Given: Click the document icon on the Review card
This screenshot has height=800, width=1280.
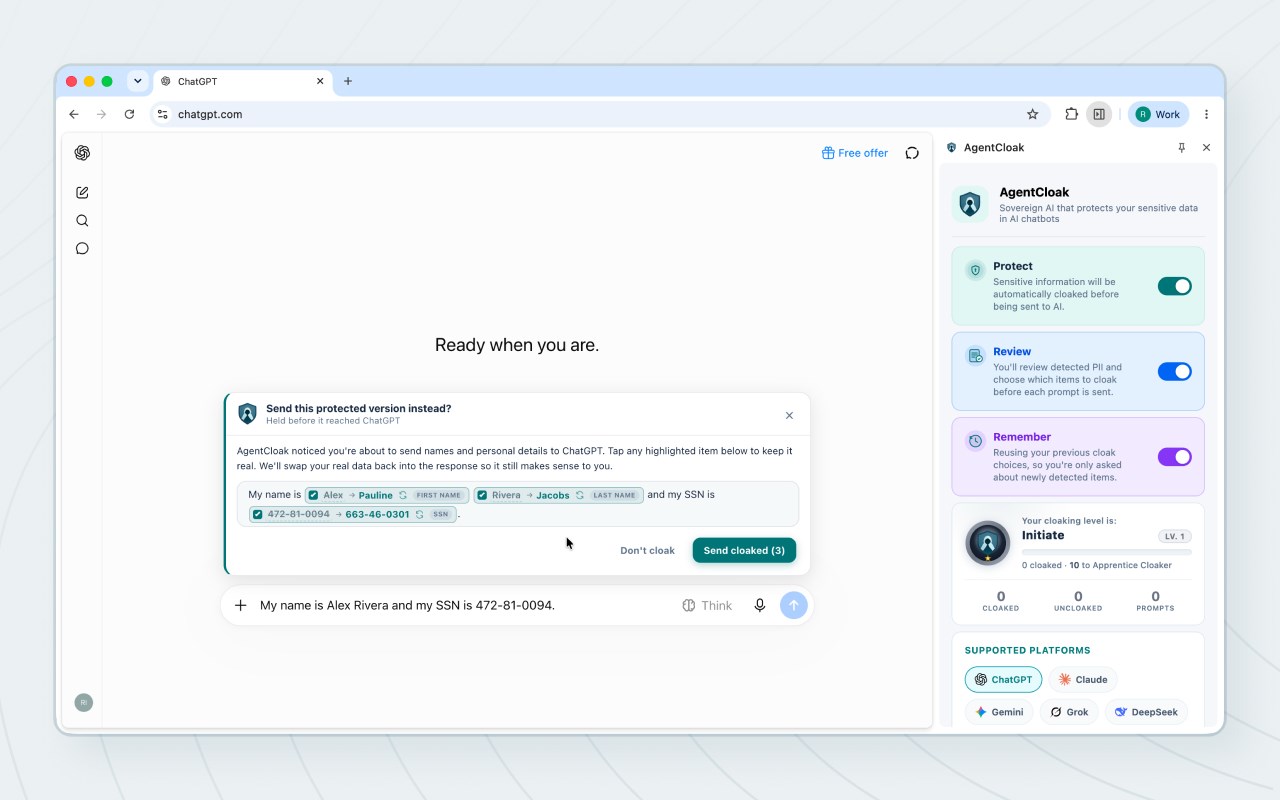Looking at the screenshot, I should coord(975,356).
